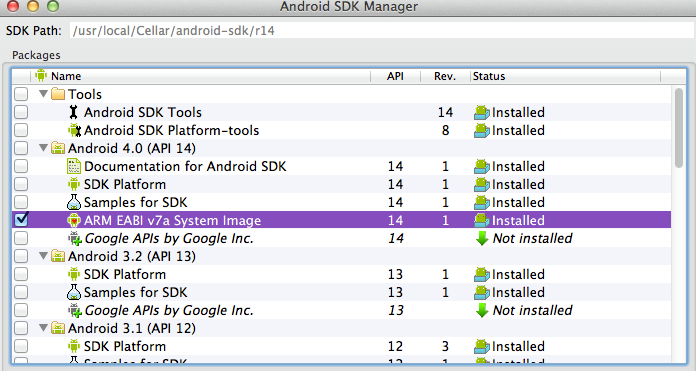Viewport: 696px width, 371px height.
Task: Tick the Android SDK Tools checkbox
Action: 21,112
